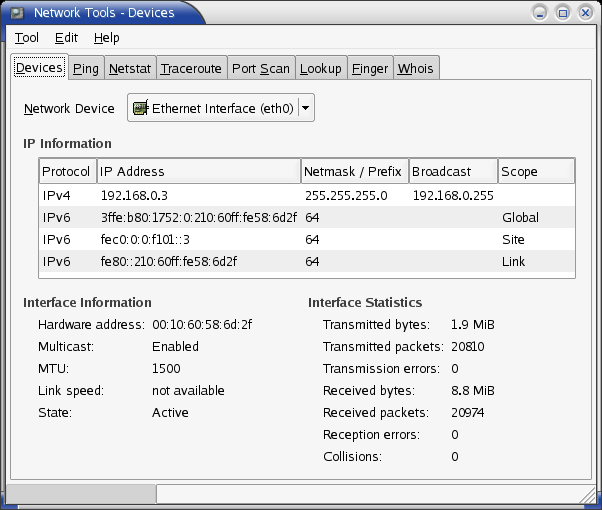Open the Tool menu
Viewport: 602px width, 510px height.
(26, 38)
